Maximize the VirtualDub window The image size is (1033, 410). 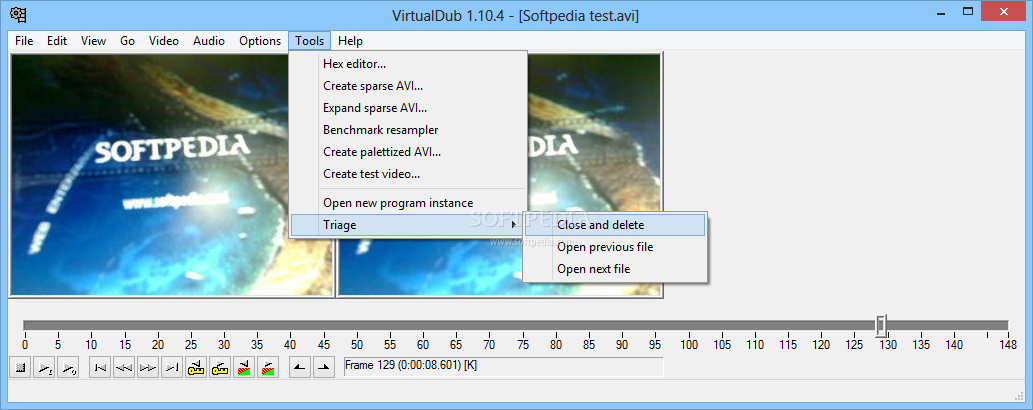[968, 11]
